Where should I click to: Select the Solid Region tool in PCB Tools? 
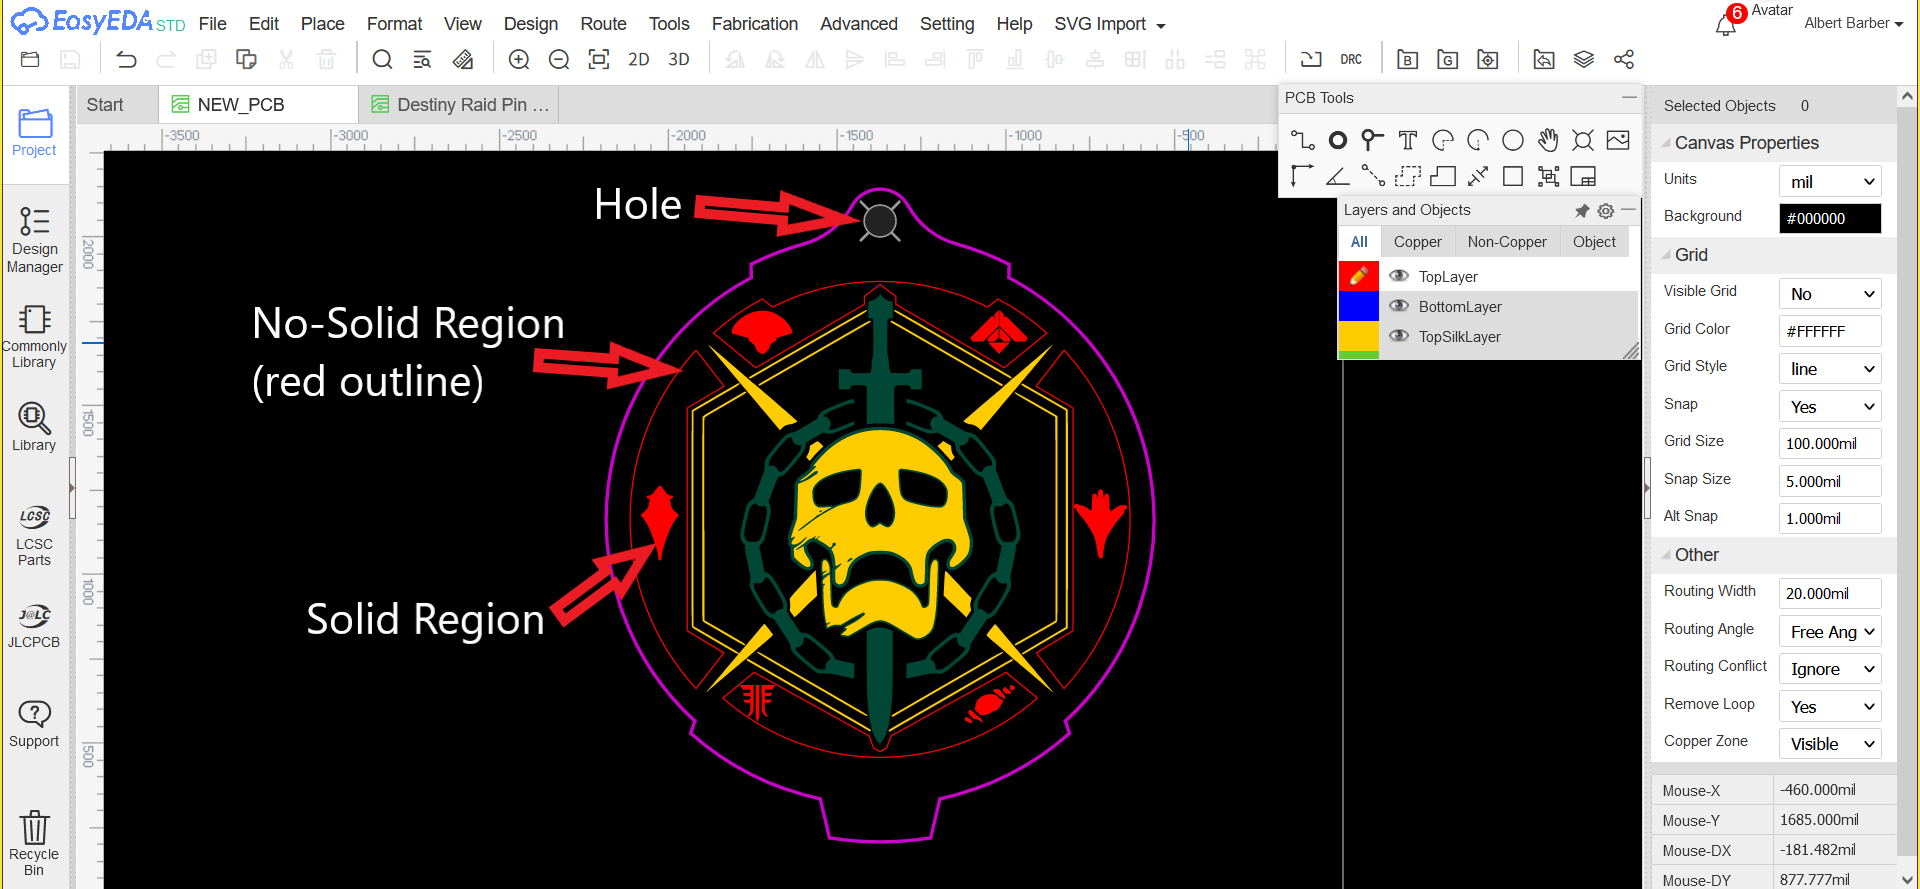tap(1443, 177)
